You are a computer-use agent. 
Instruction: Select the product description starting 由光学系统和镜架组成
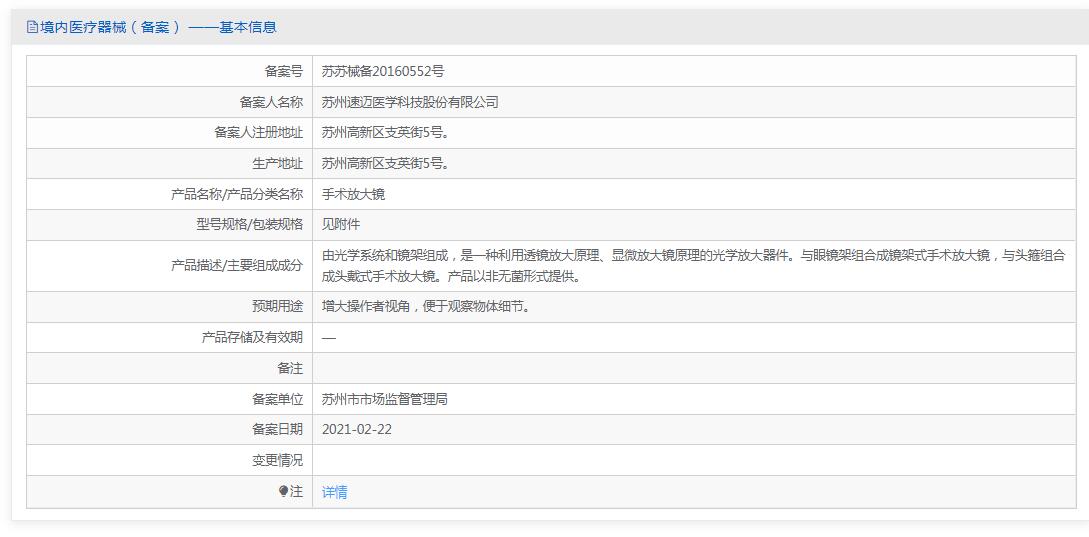point(693,265)
